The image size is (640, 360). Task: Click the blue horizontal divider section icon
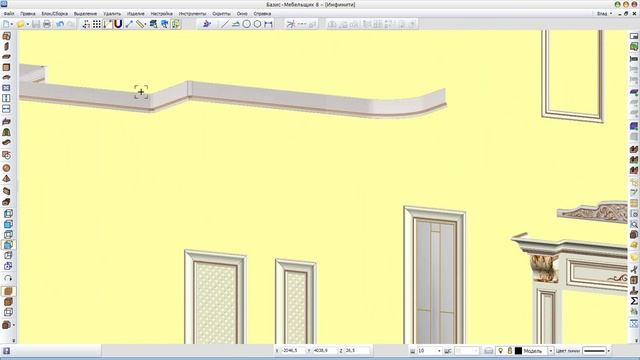coord(7,109)
